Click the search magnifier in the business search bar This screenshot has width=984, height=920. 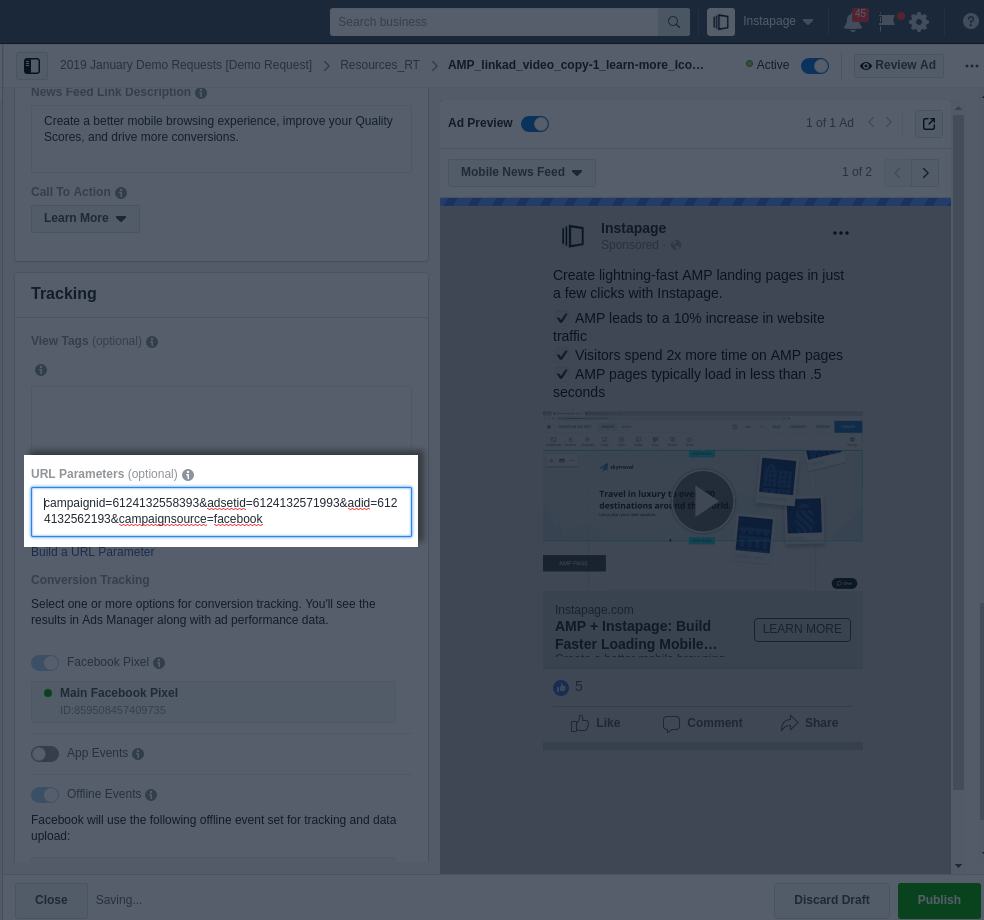click(674, 22)
